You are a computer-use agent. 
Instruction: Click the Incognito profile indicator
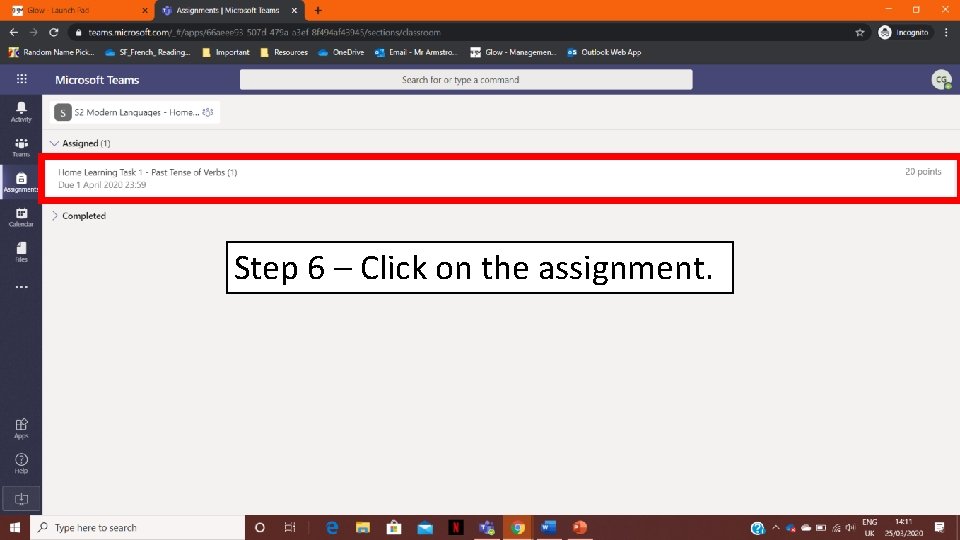coord(903,32)
